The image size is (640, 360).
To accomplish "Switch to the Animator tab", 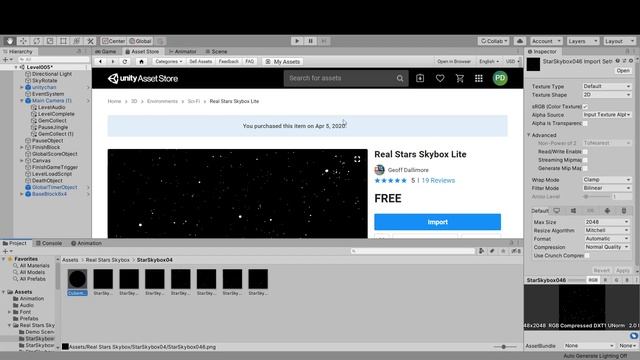I will 182,51.
